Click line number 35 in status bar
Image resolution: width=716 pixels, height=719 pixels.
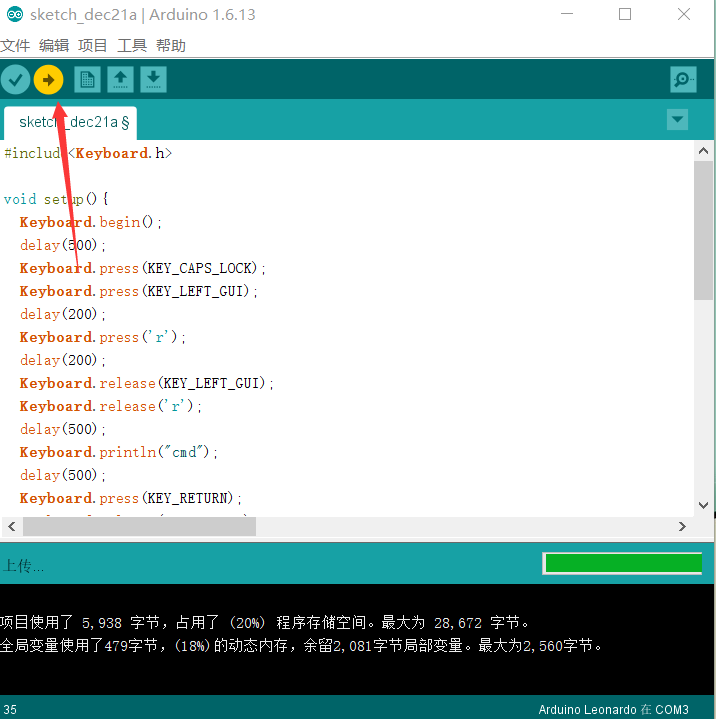pos(10,710)
